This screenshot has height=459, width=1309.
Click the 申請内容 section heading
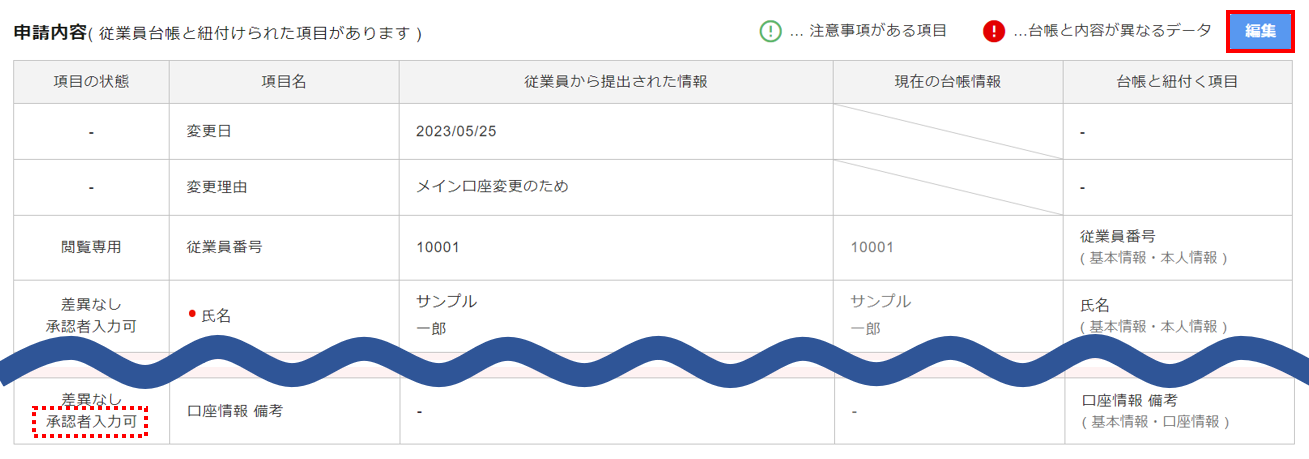click(x=49, y=32)
